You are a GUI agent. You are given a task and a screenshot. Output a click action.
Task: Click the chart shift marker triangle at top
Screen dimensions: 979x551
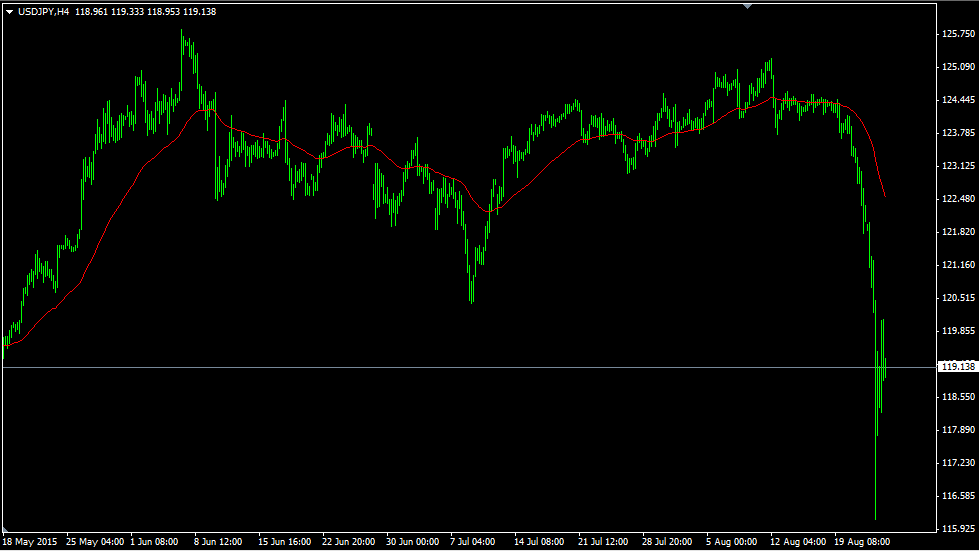747,6
